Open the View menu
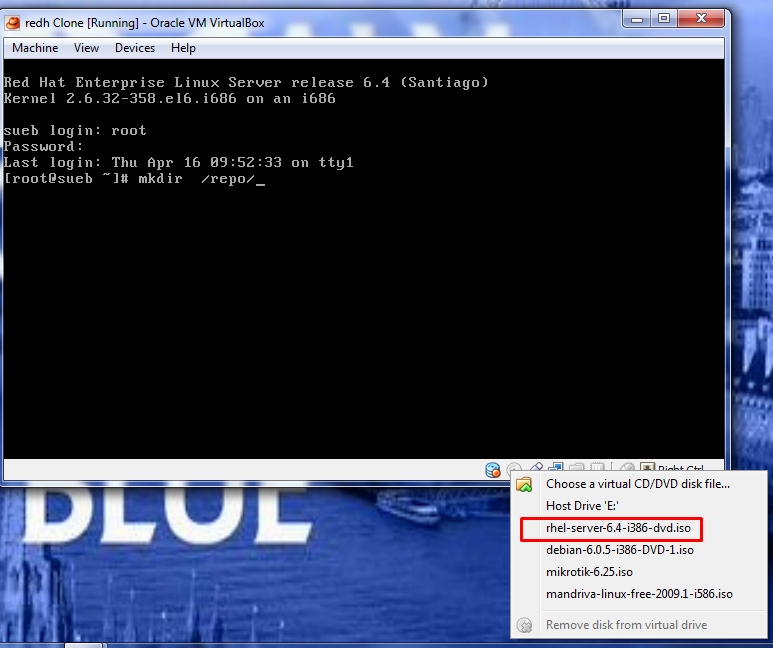This screenshot has height=648, width=773. coord(86,48)
